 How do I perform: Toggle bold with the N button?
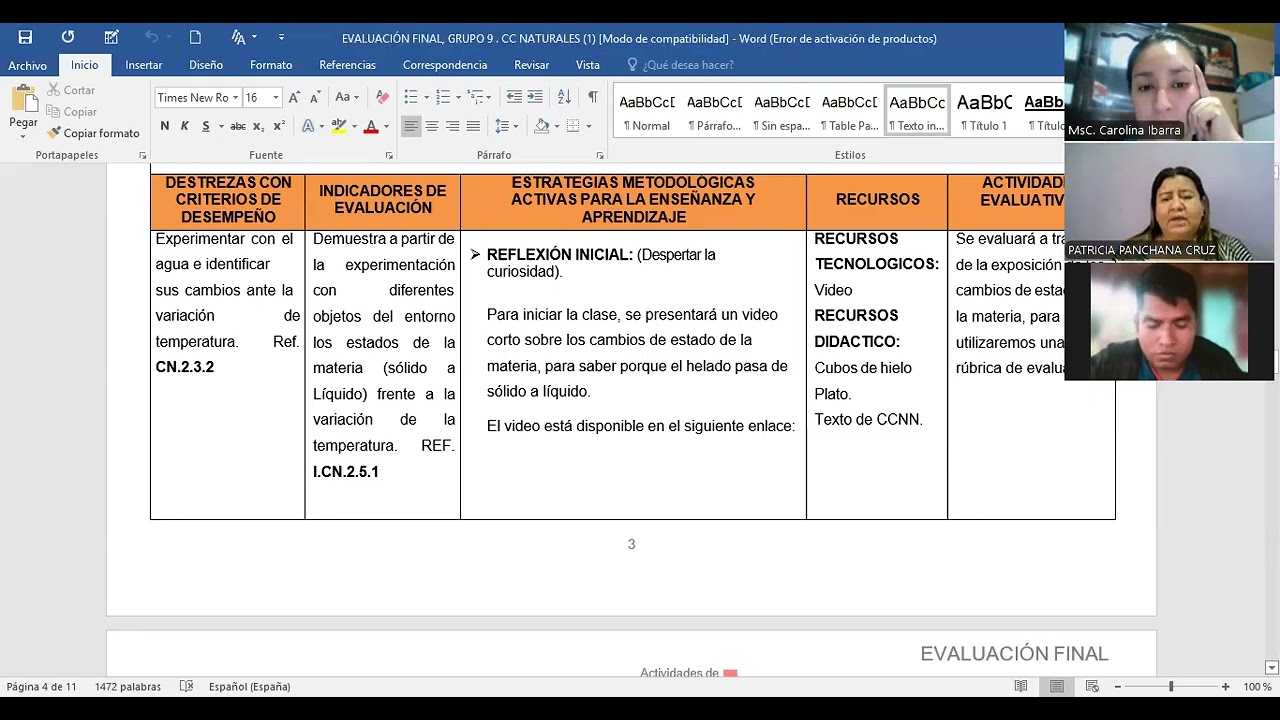click(164, 126)
